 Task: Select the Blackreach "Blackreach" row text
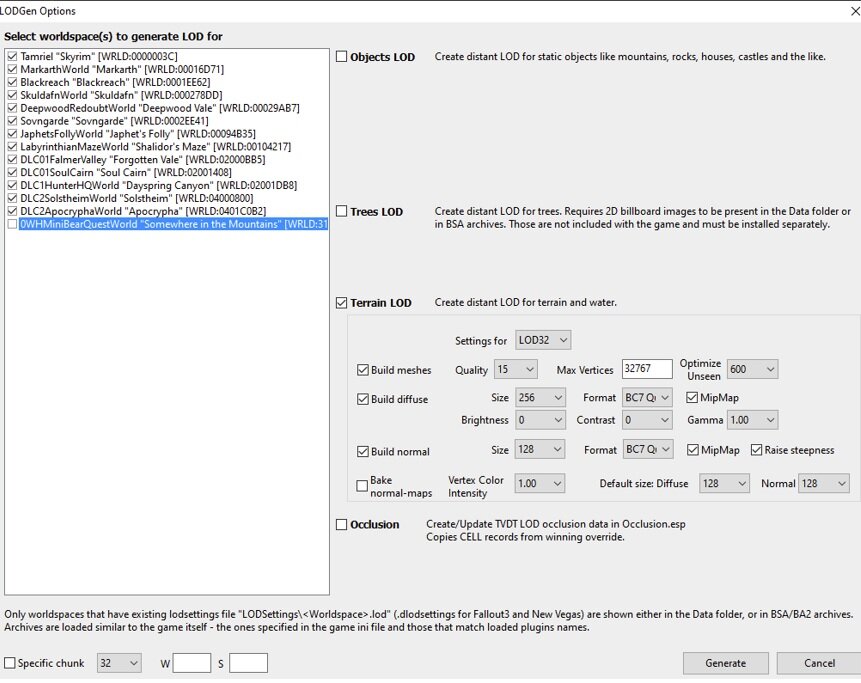[115, 82]
